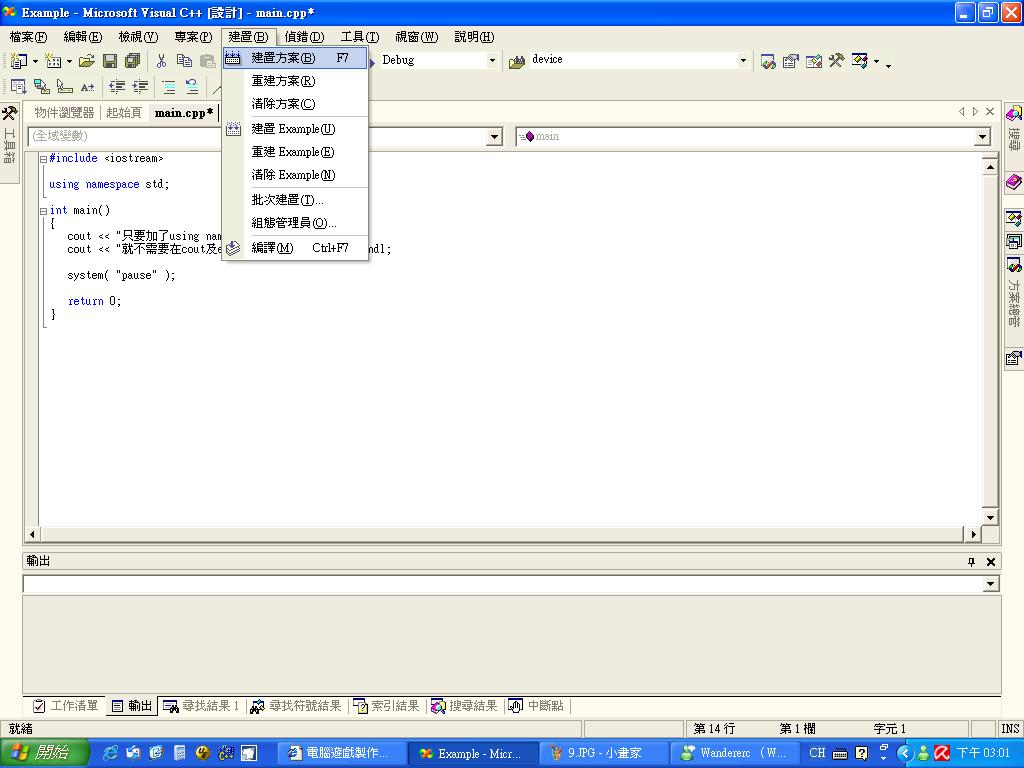
Task: Expand the New Project icon dropdown arrow
Action: pos(35,61)
